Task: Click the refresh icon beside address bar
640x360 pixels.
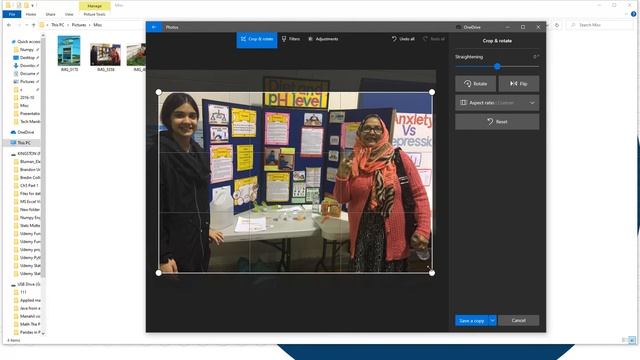Action: click(x=557, y=25)
